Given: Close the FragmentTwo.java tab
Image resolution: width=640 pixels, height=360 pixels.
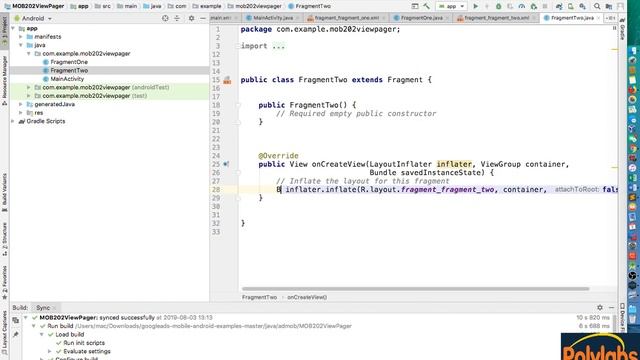Looking at the screenshot, I should 598,18.
